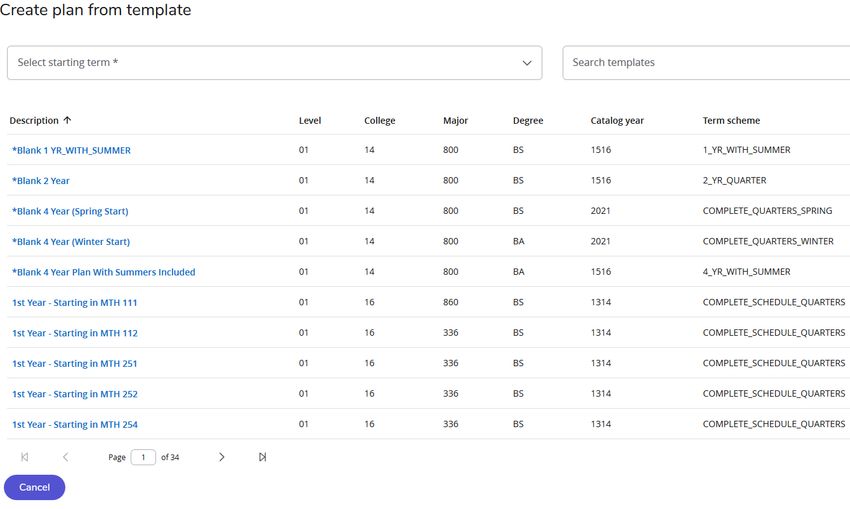Jump to the last page of templates
The height and width of the screenshot is (509, 850).
click(x=262, y=457)
